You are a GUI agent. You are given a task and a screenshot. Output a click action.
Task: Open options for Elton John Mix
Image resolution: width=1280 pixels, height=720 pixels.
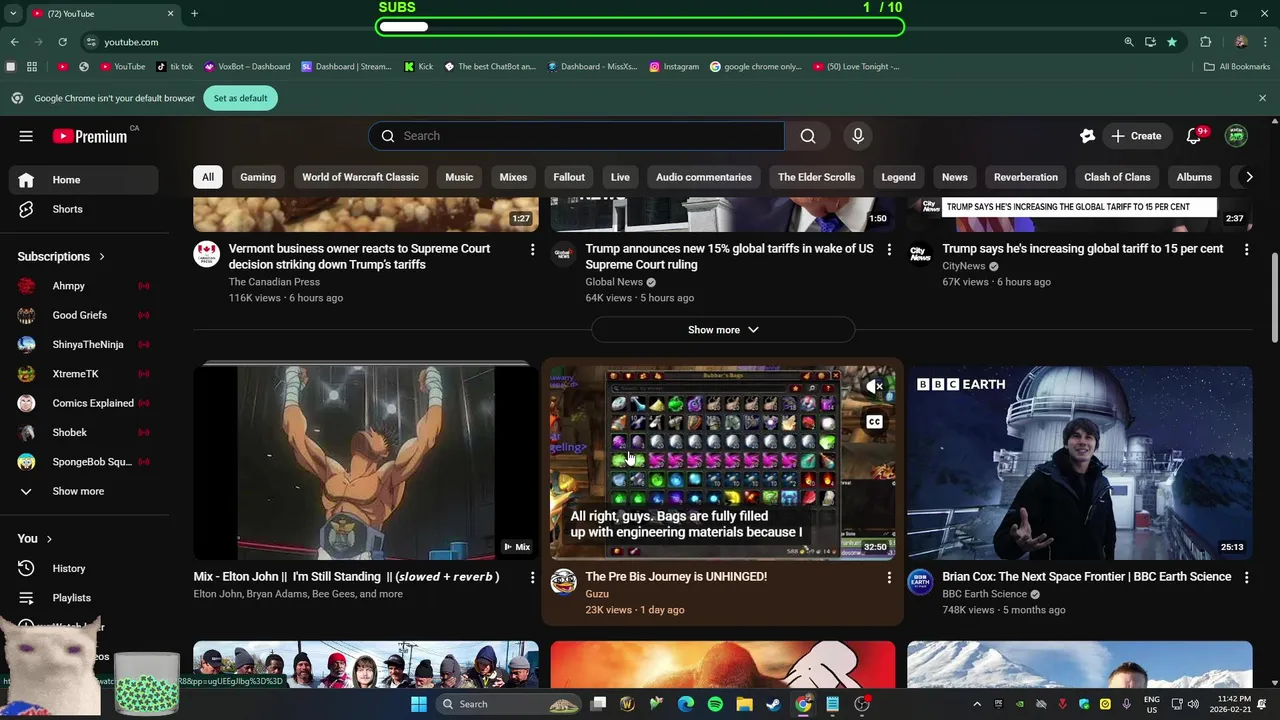point(532,577)
